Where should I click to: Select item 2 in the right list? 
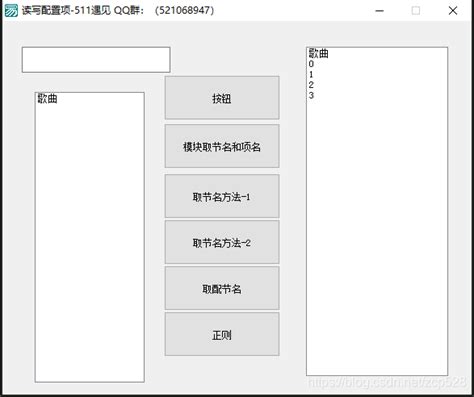(311, 85)
